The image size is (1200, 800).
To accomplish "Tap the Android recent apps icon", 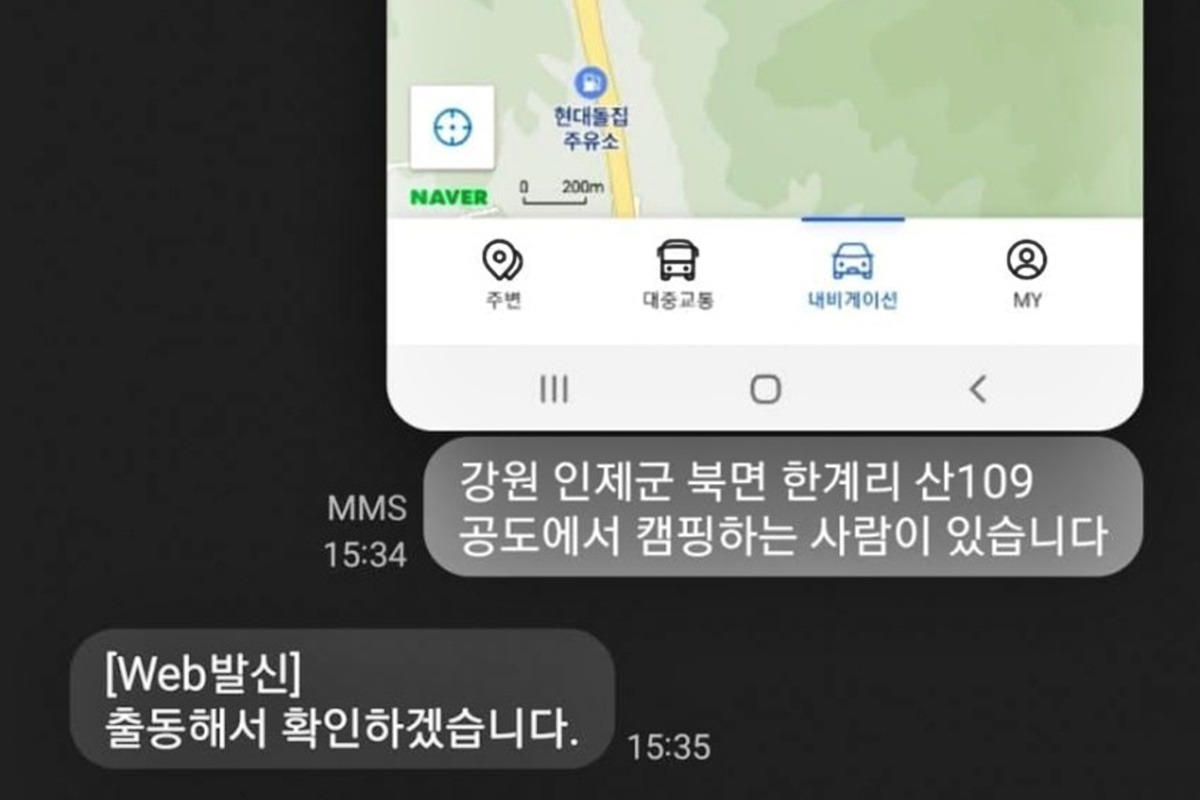I will (554, 389).
